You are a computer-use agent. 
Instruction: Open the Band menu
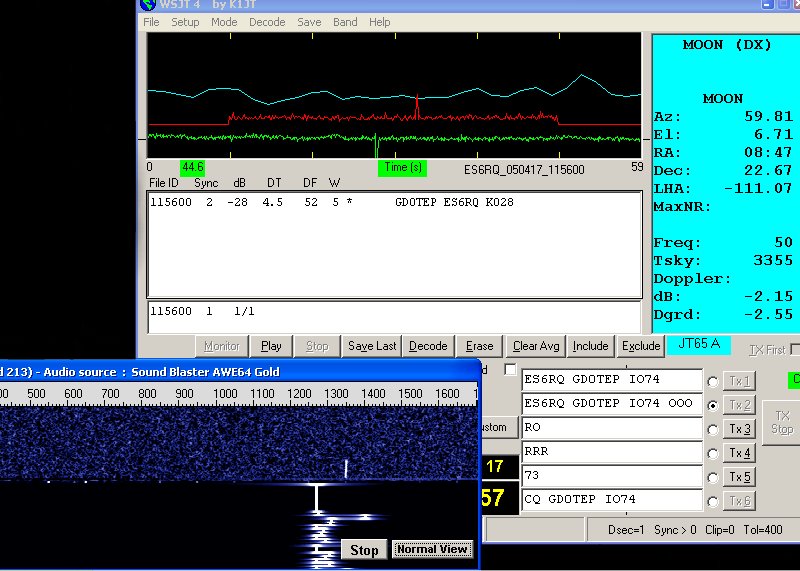coord(345,22)
